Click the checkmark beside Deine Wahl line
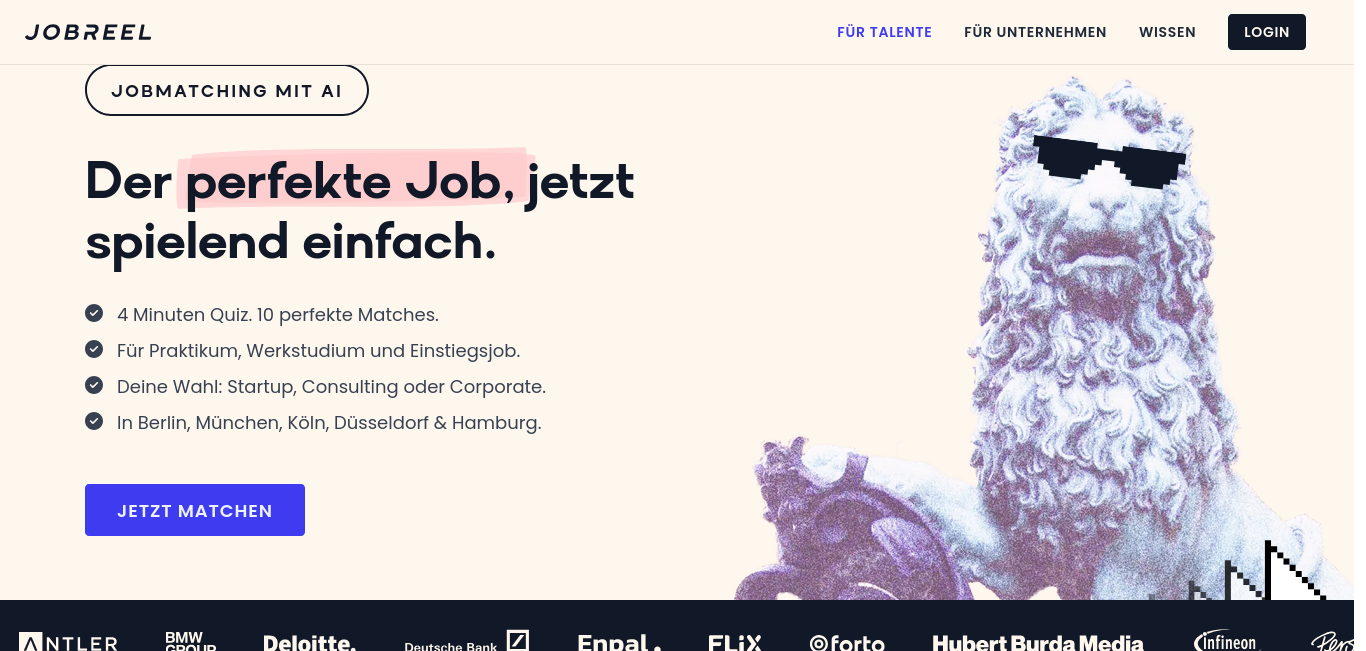The width and height of the screenshot is (1366, 651). tap(94, 385)
